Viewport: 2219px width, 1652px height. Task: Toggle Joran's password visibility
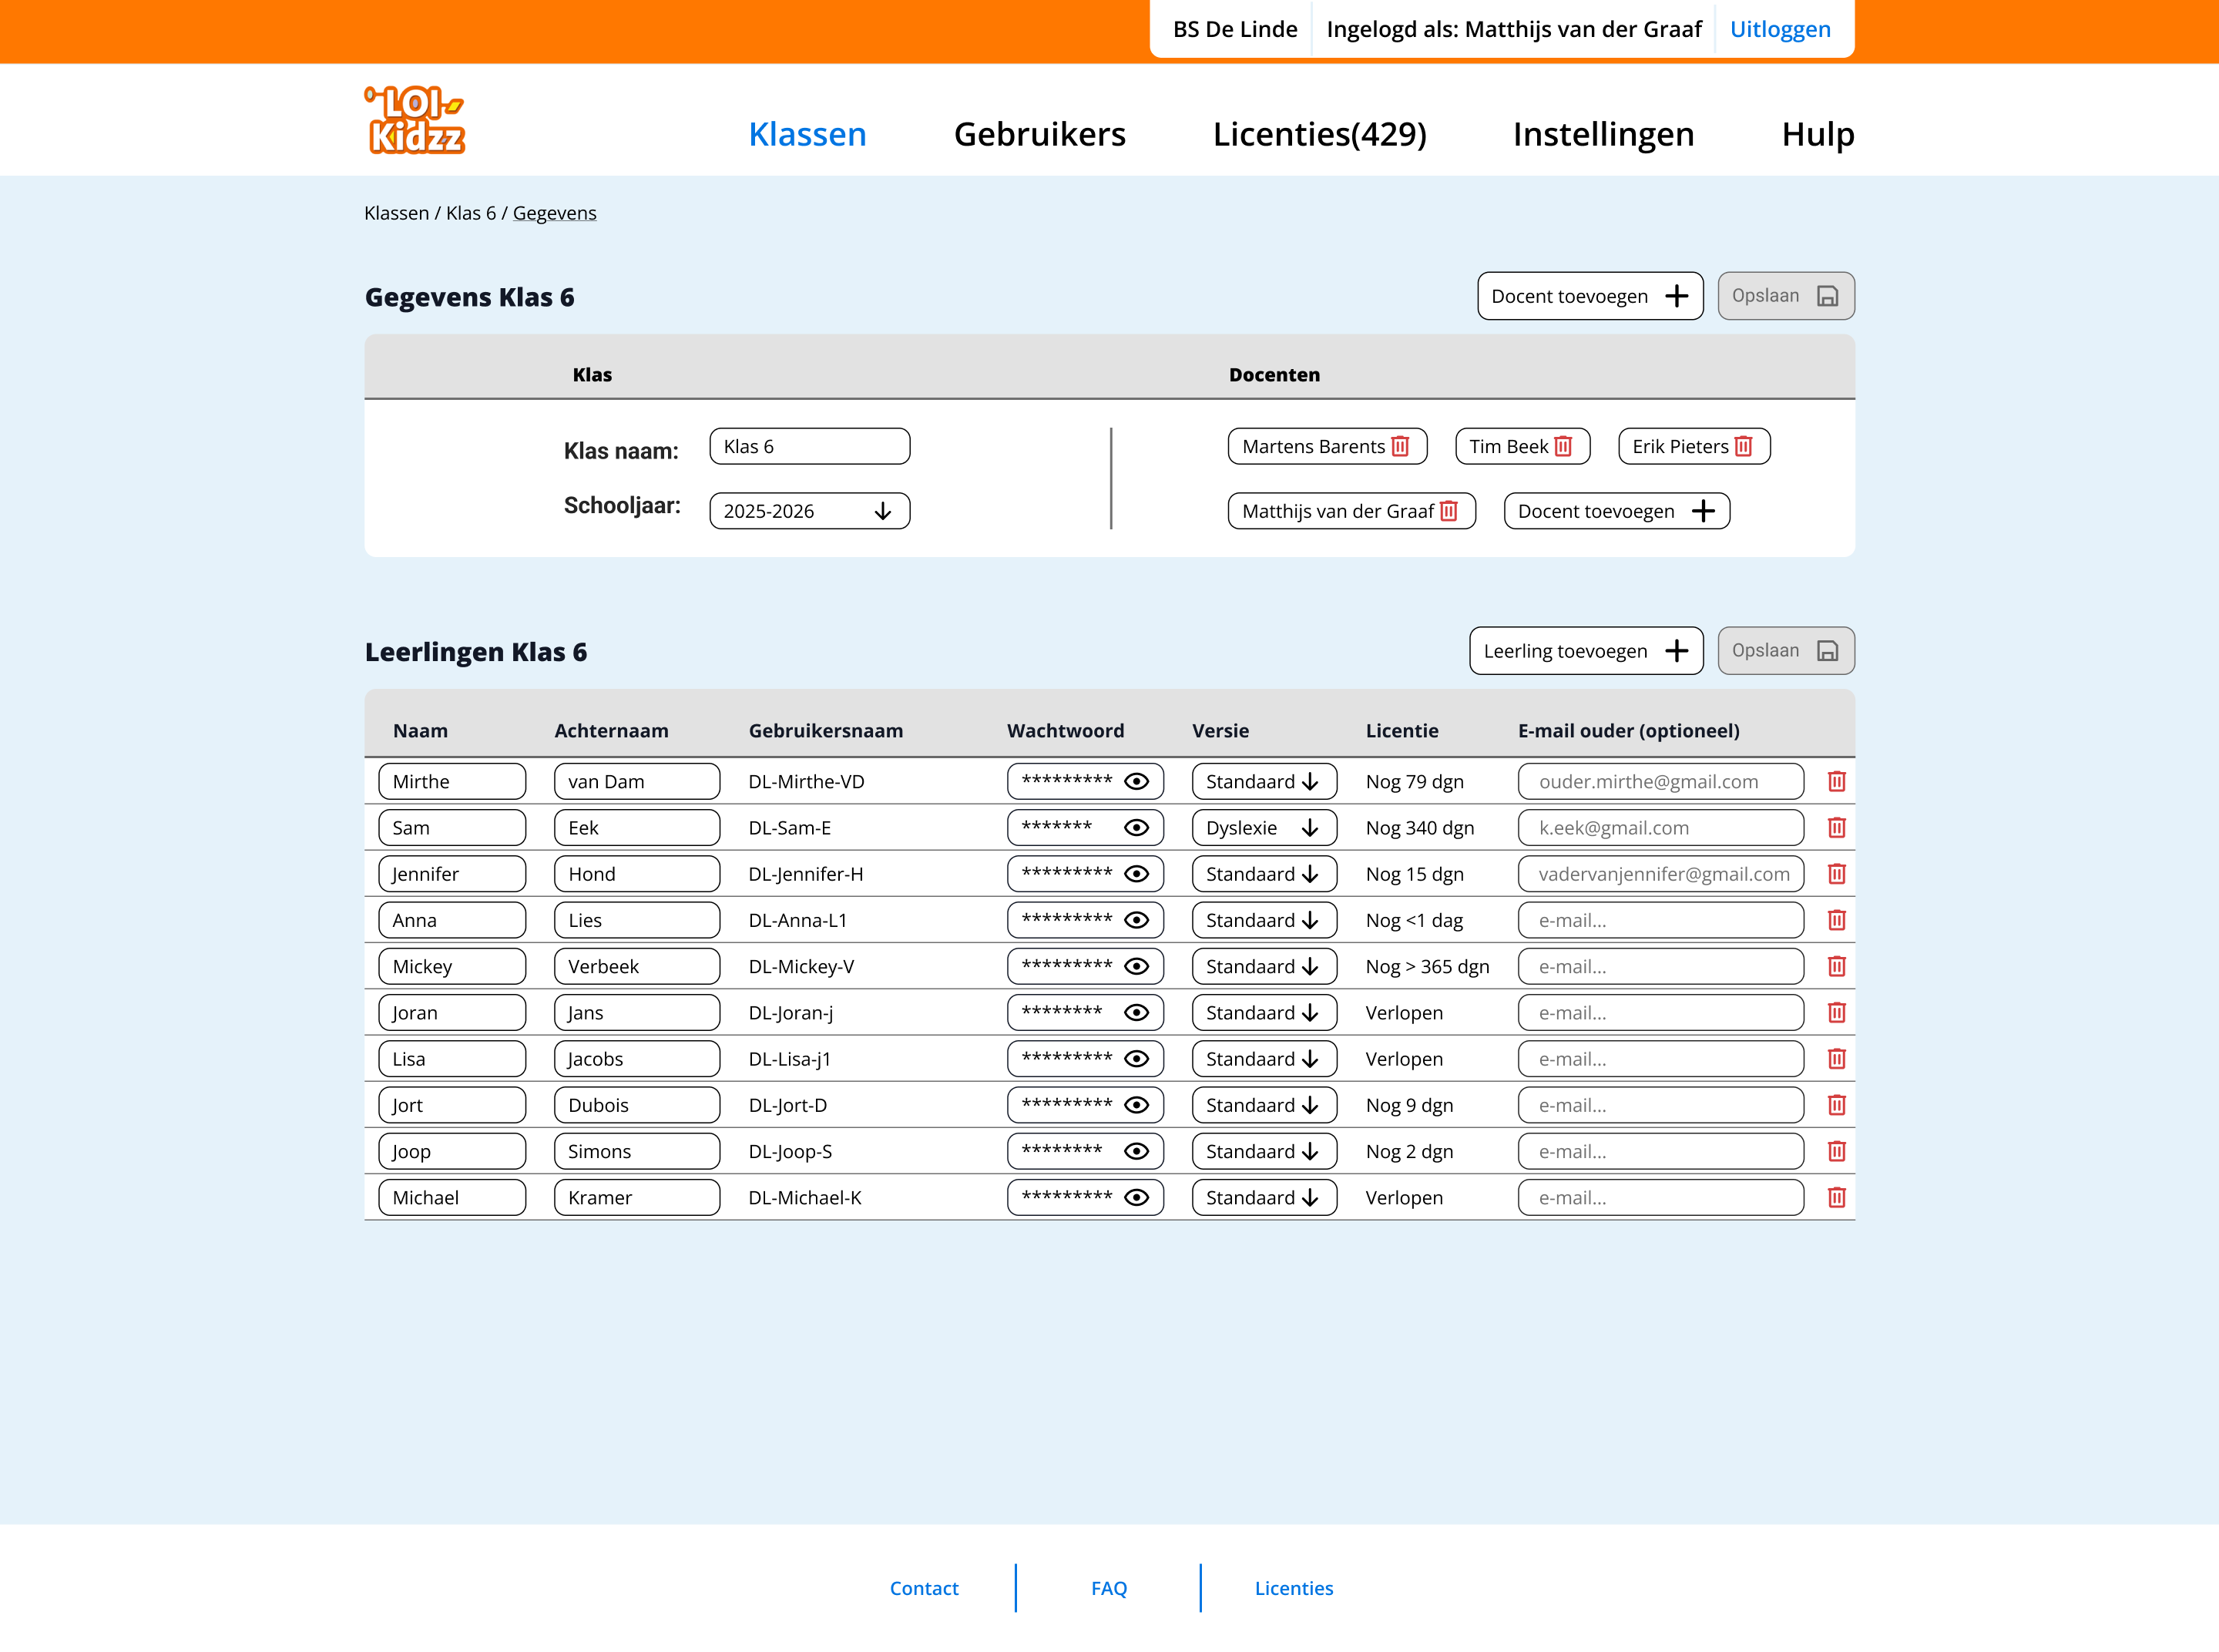(x=1136, y=1012)
